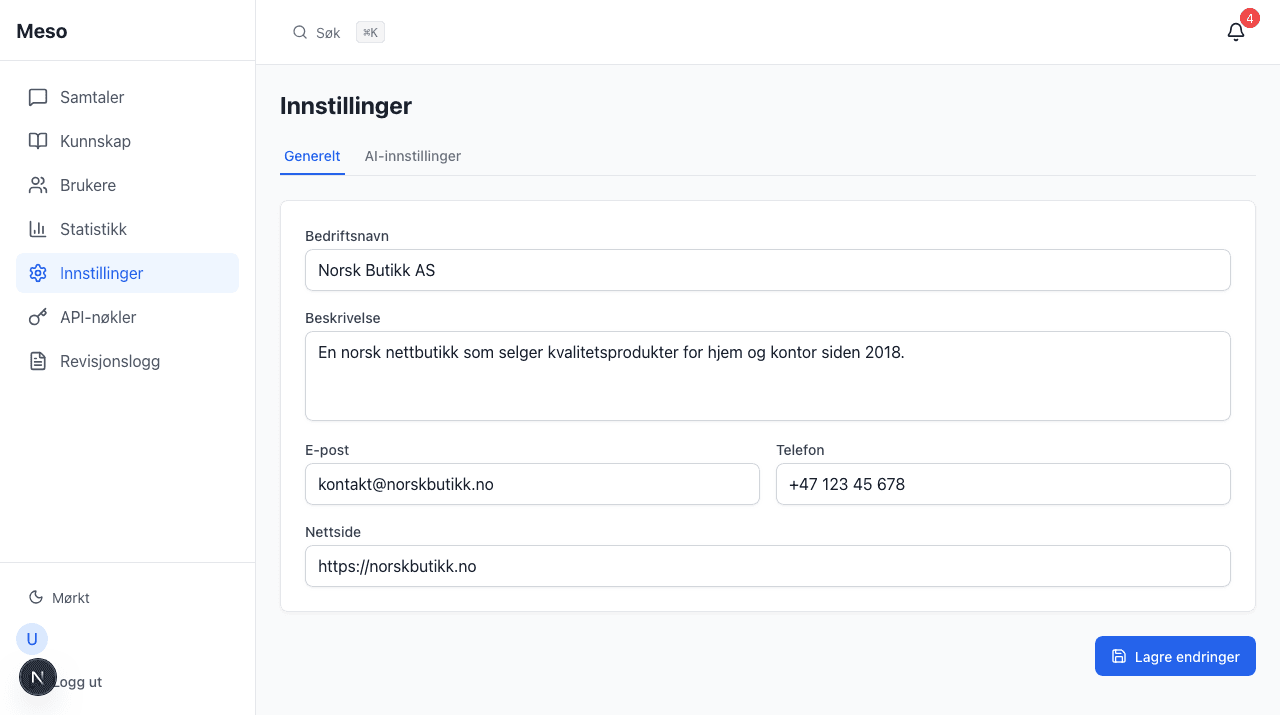Screen dimensions: 1280x715
Task: Click the Innstillinger gear icon
Action: (38, 272)
